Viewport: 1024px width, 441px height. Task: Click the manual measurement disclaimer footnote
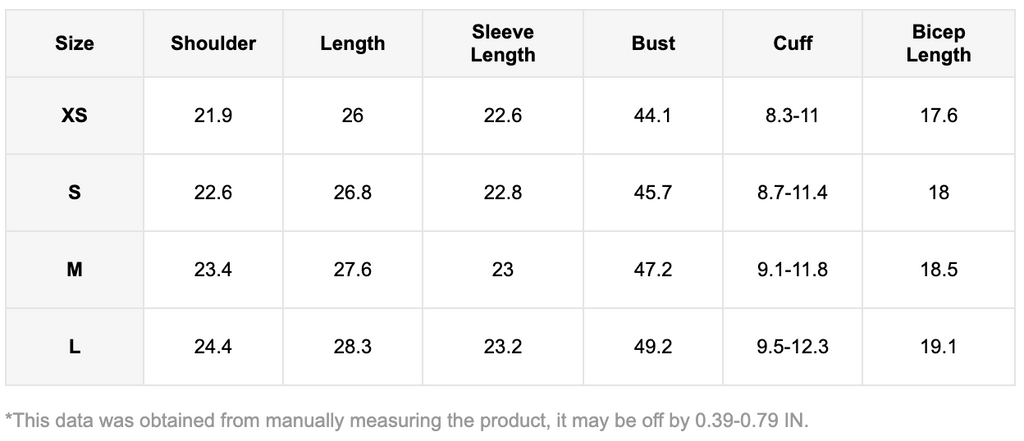click(x=406, y=420)
